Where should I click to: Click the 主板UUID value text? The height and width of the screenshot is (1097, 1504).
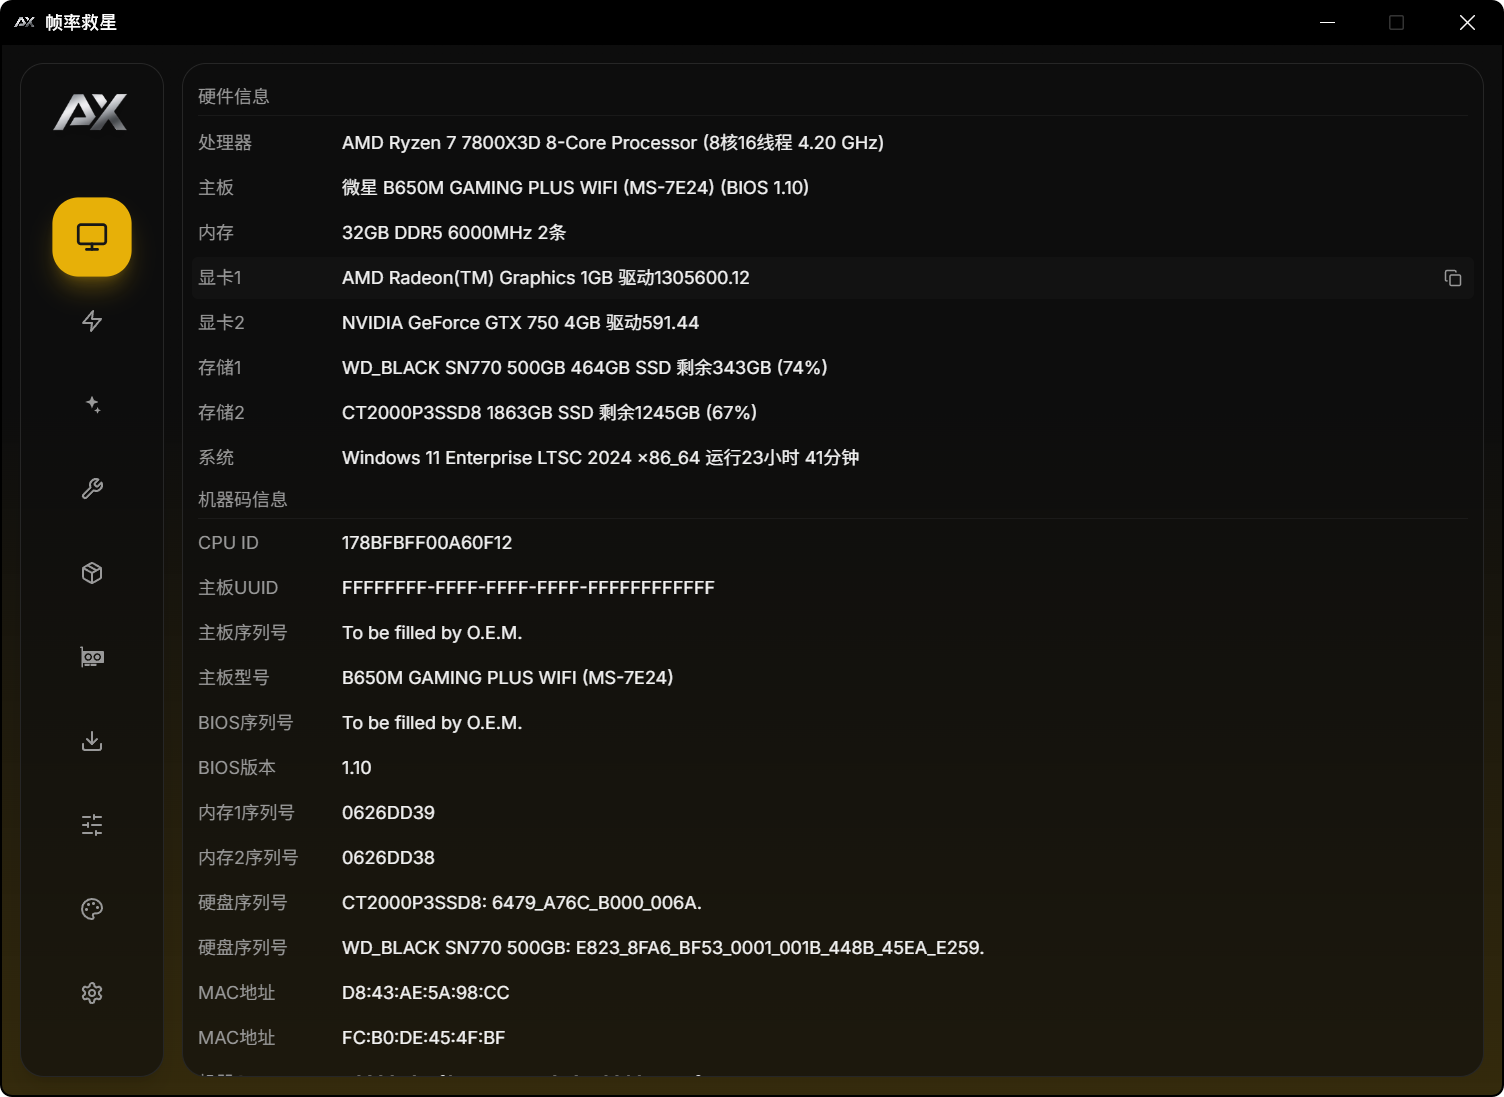pos(528,588)
